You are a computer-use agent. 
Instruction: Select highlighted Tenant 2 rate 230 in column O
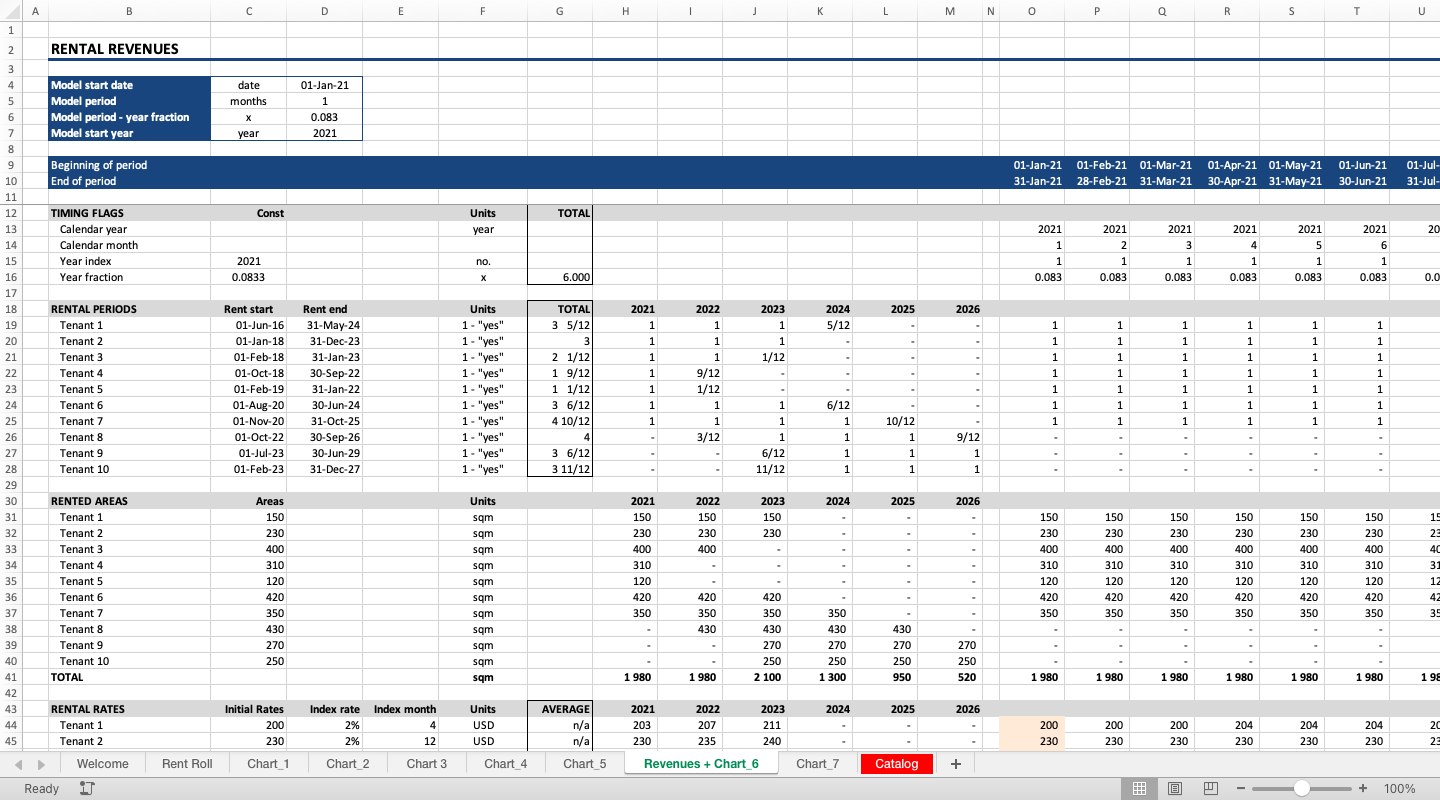click(1031, 741)
